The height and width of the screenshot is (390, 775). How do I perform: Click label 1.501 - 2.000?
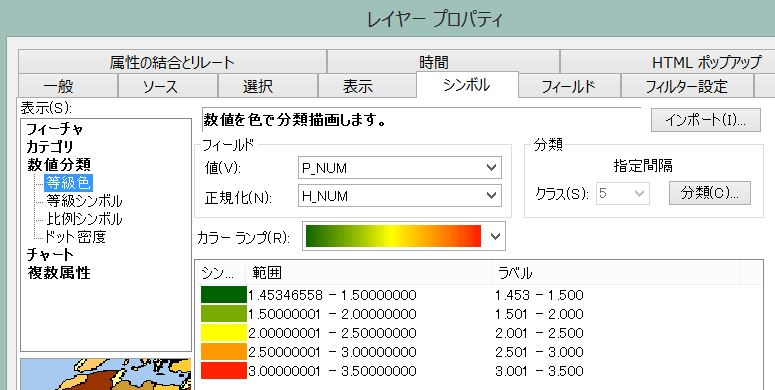coord(539,314)
